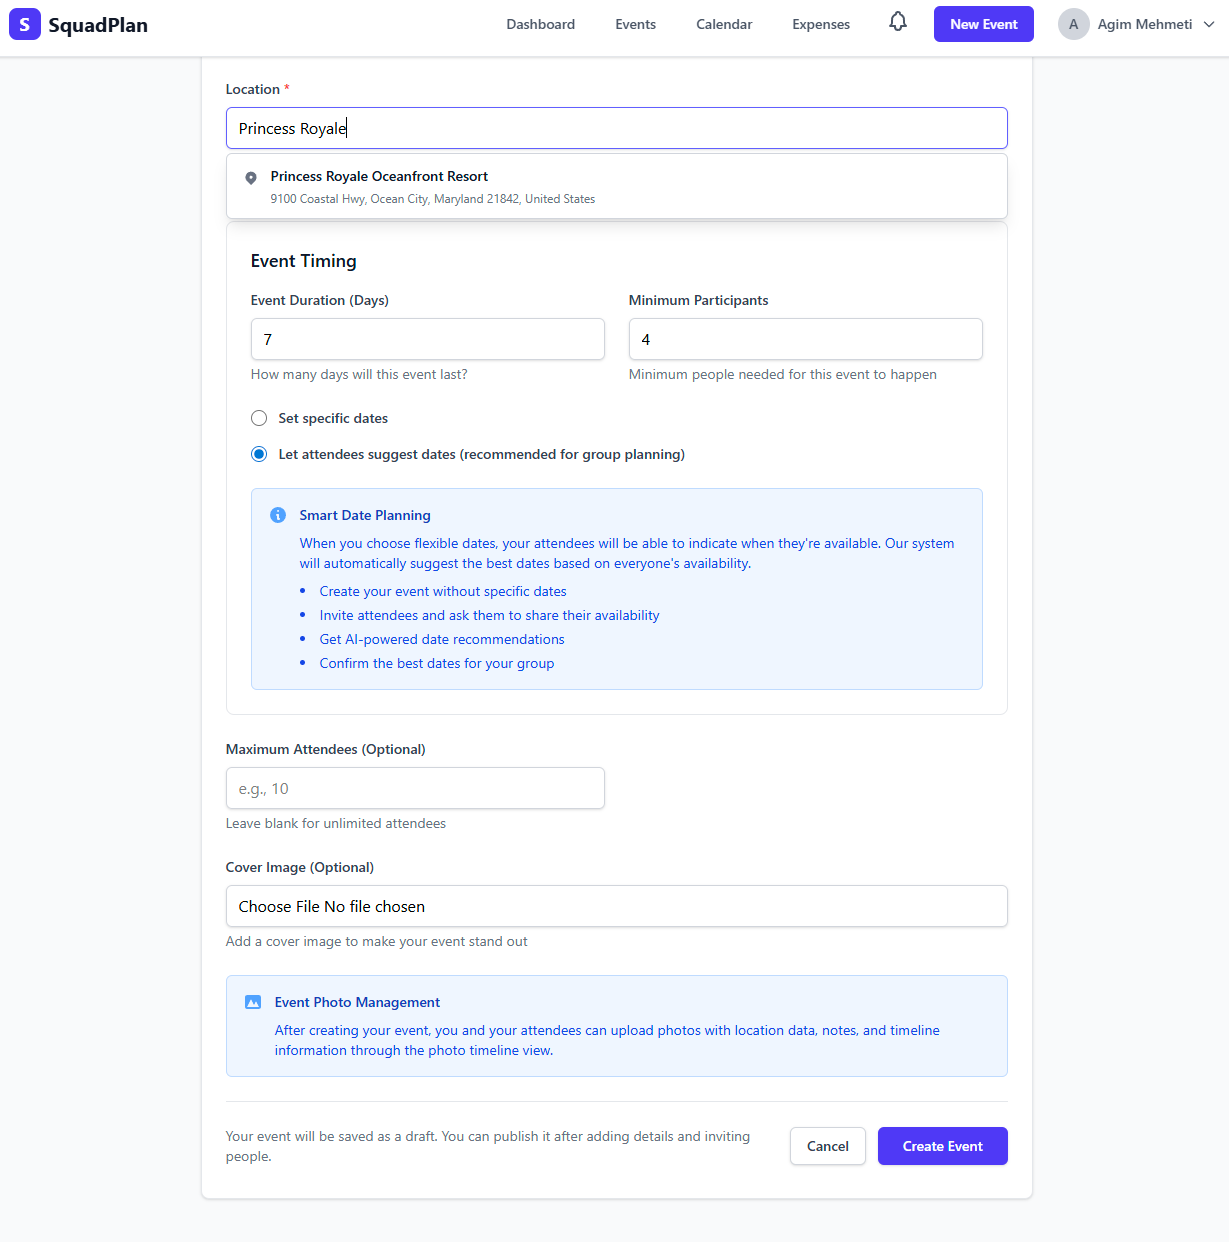Select Let attendees suggest dates option

click(259, 454)
